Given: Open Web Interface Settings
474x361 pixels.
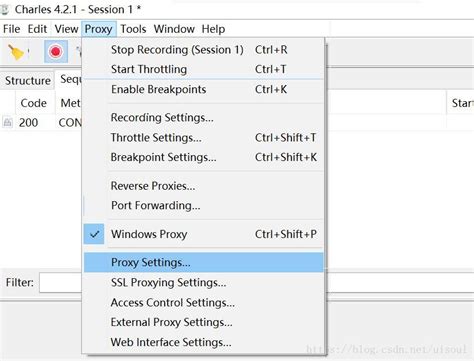Looking at the screenshot, I should pyautogui.click(x=204, y=342).
